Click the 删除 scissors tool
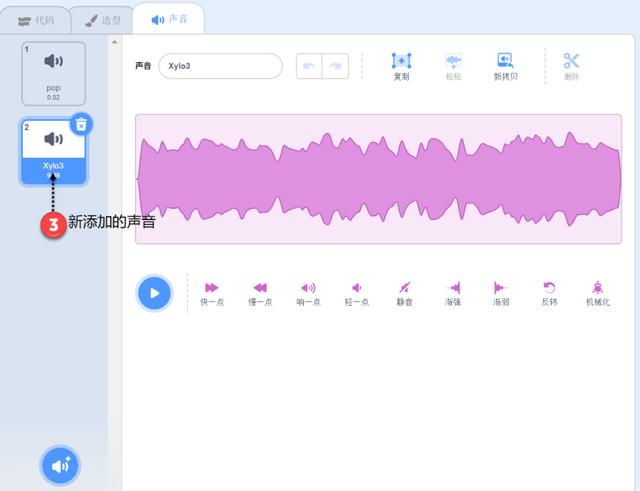 click(x=571, y=67)
